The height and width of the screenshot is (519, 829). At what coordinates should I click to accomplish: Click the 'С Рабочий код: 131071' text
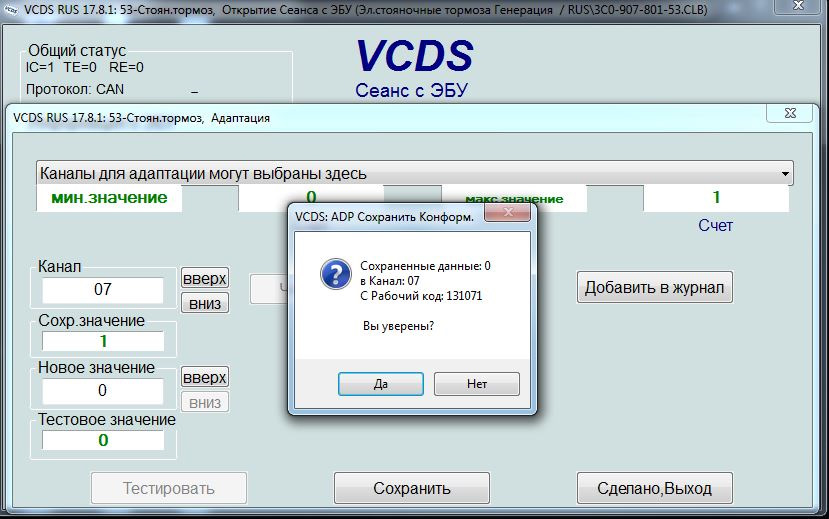(x=421, y=296)
